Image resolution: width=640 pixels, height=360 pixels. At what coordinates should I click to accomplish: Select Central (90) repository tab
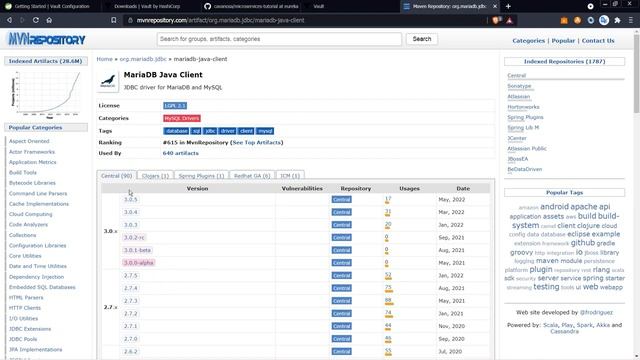pos(116,176)
